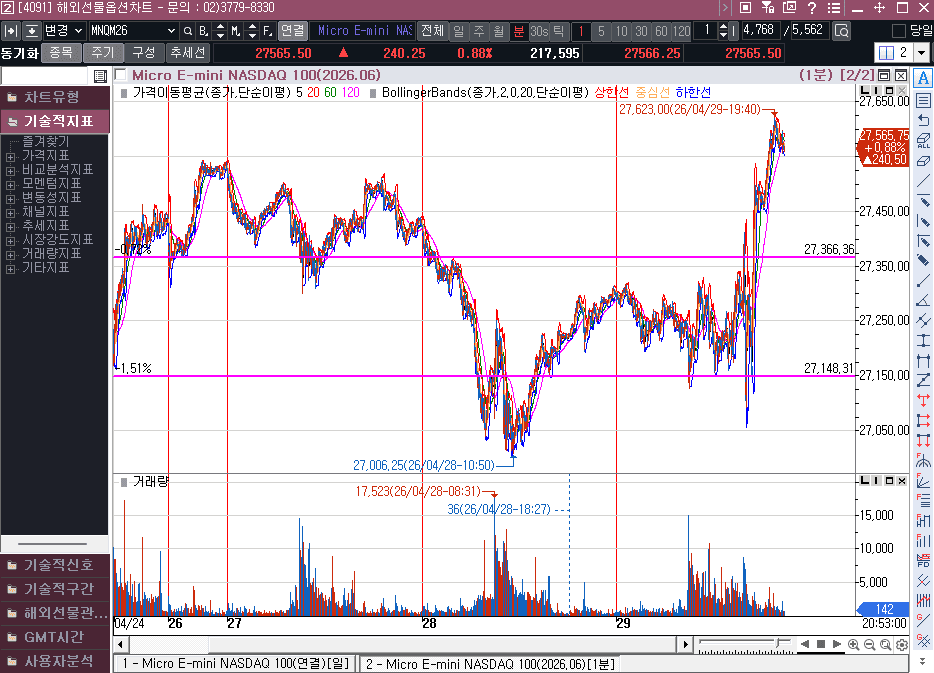Viewport: 934px width, 673px height.
Task: Select the trend line drawing tool
Action: [923, 180]
